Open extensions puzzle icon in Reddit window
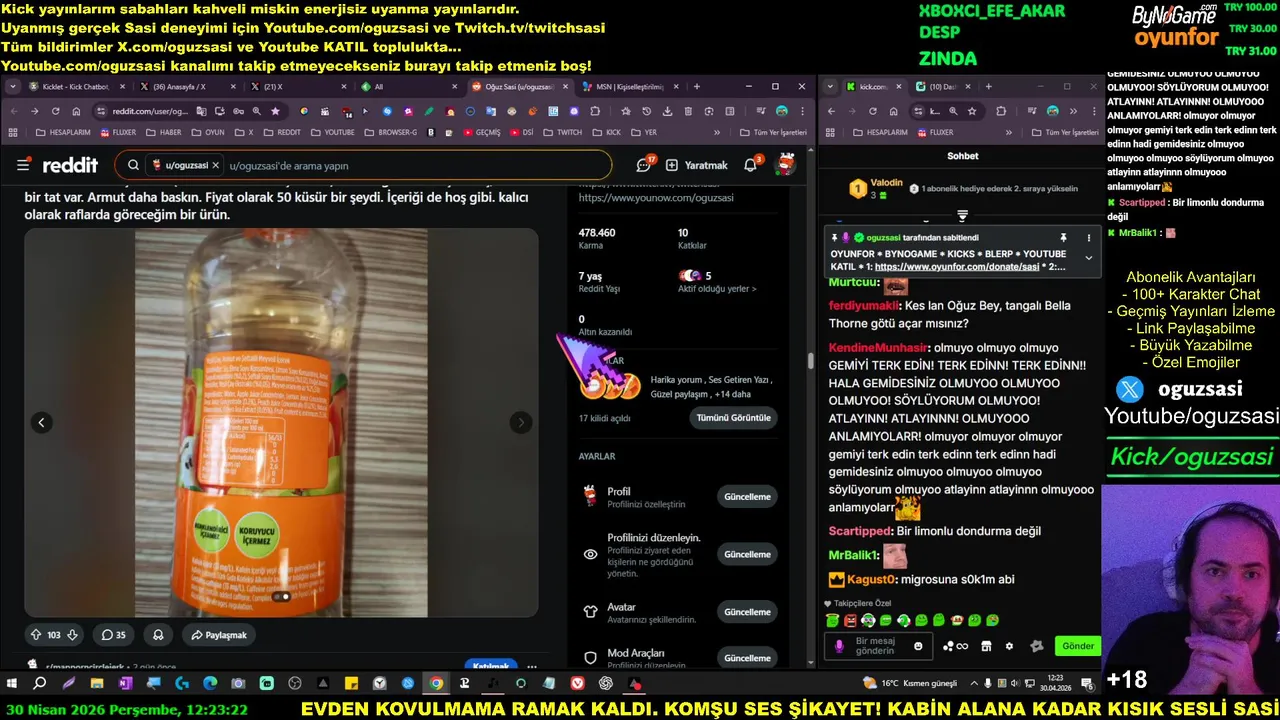The image size is (1280, 720). click(x=595, y=111)
